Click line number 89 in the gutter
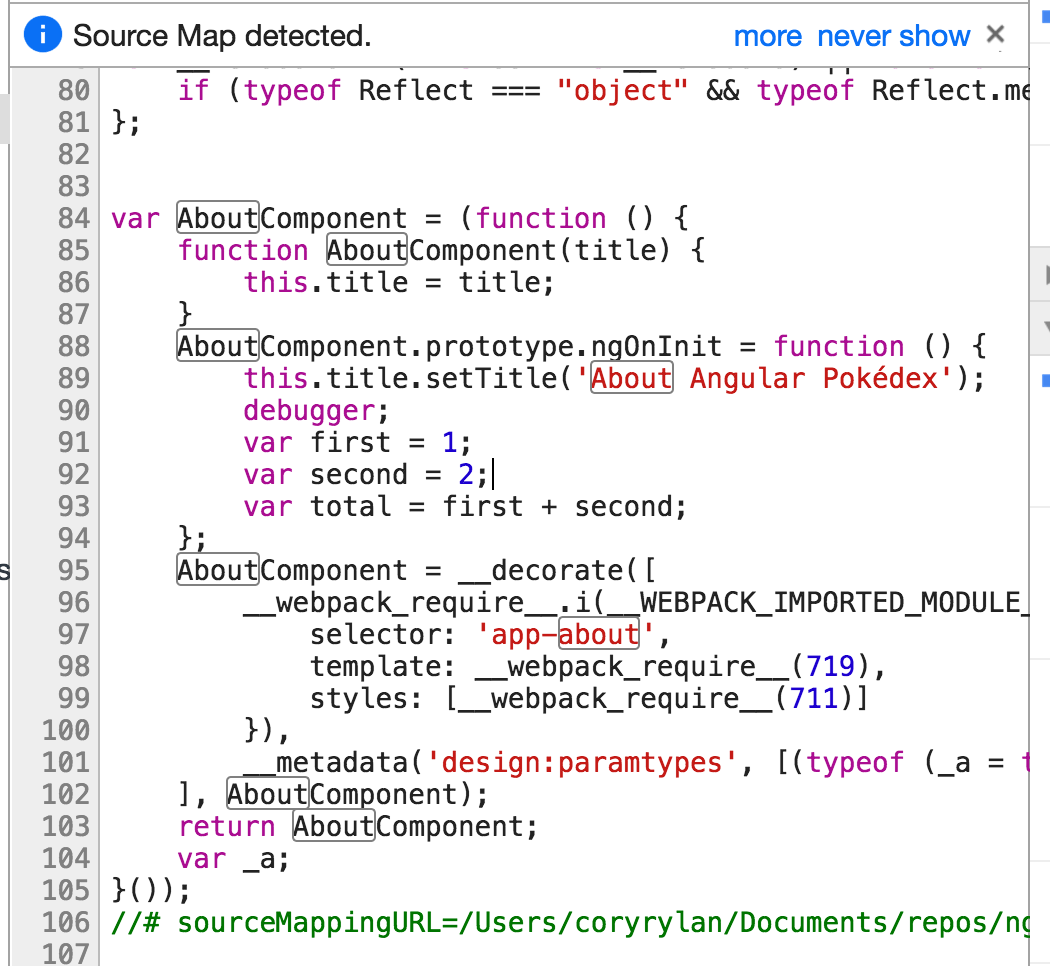 [74, 378]
